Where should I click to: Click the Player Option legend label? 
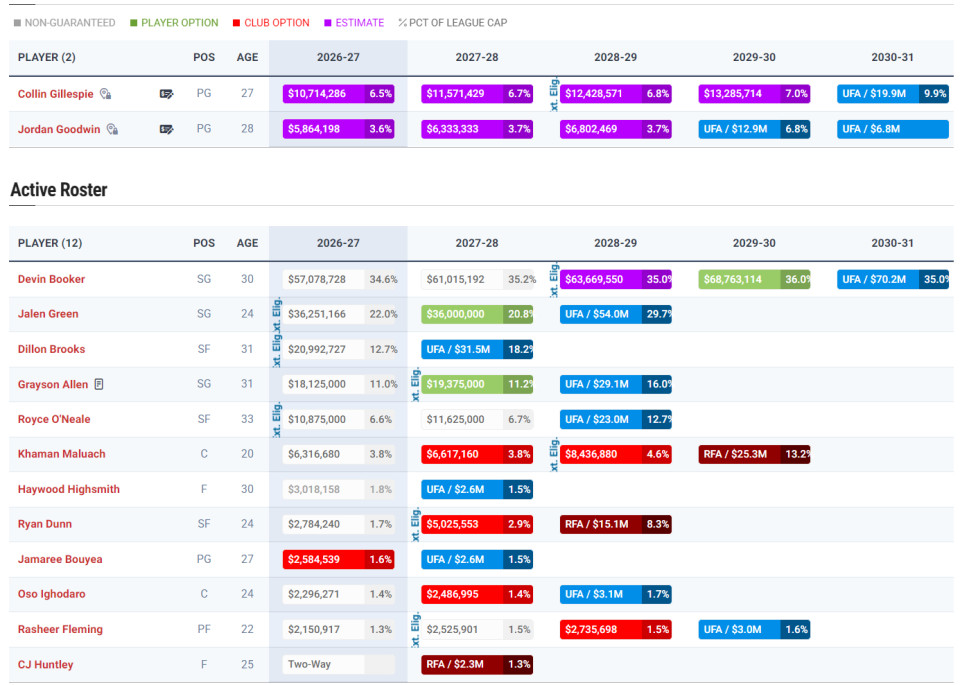pyautogui.click(x=179, y=23)
